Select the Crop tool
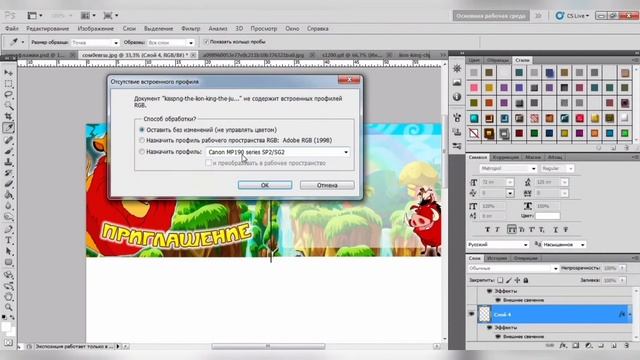640x360 pixels. pyautogui.click(x=8, y=117)
